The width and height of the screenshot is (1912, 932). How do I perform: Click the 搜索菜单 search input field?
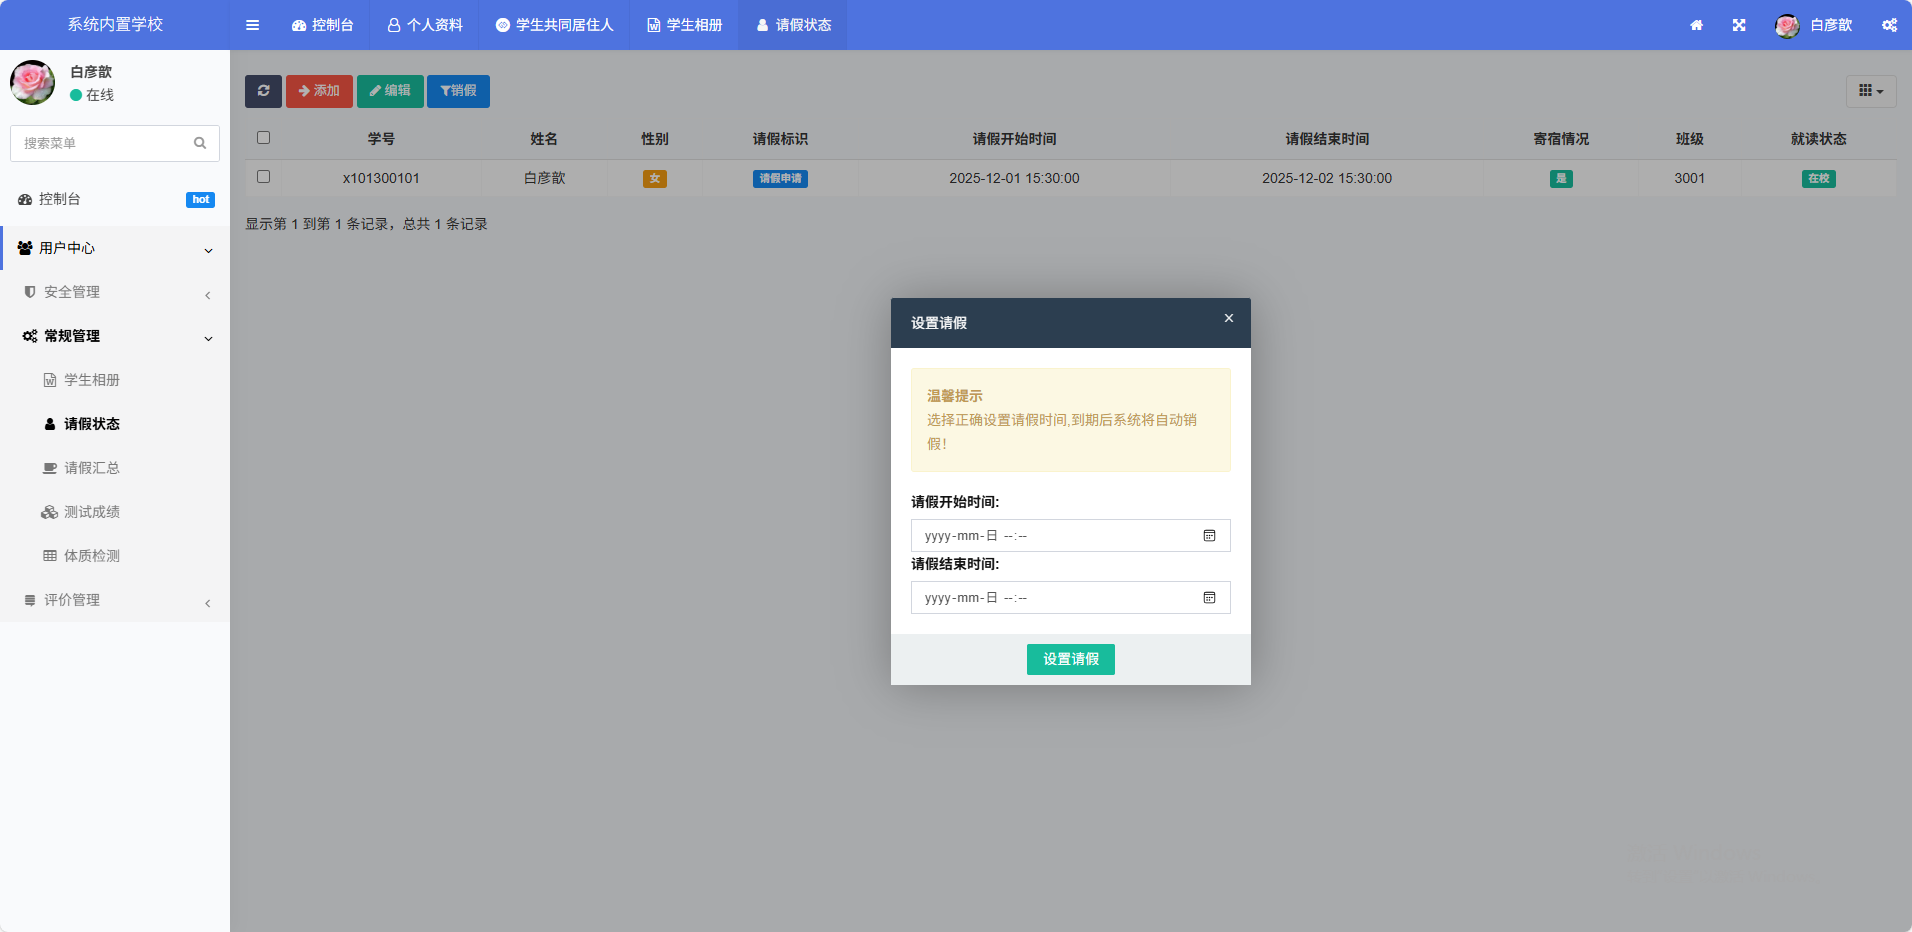[100, 143]
